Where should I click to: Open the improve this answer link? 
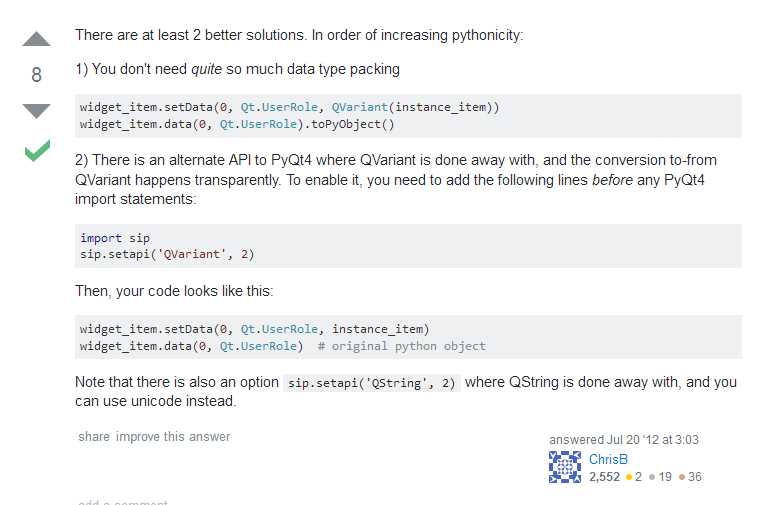point(173,437)
